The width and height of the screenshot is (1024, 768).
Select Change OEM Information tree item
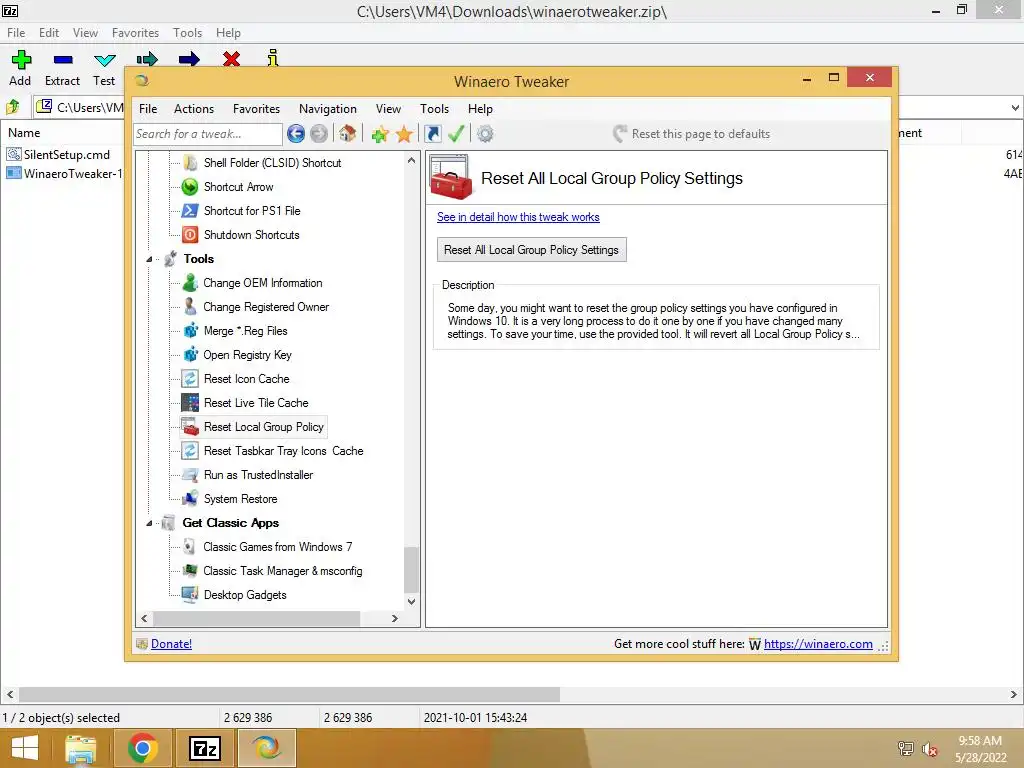(x=263, y=283)
